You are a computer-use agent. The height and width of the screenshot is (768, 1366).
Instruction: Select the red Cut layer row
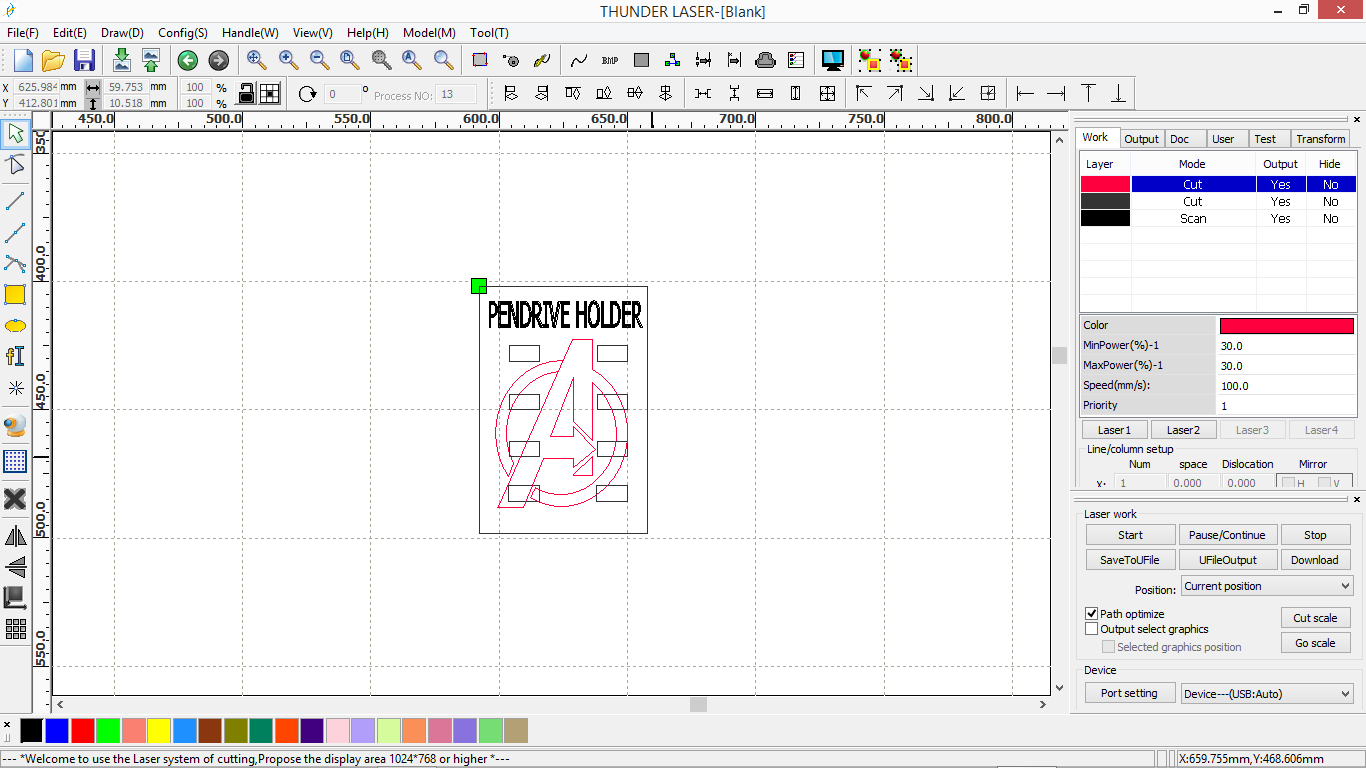(x=1218, y=184)
